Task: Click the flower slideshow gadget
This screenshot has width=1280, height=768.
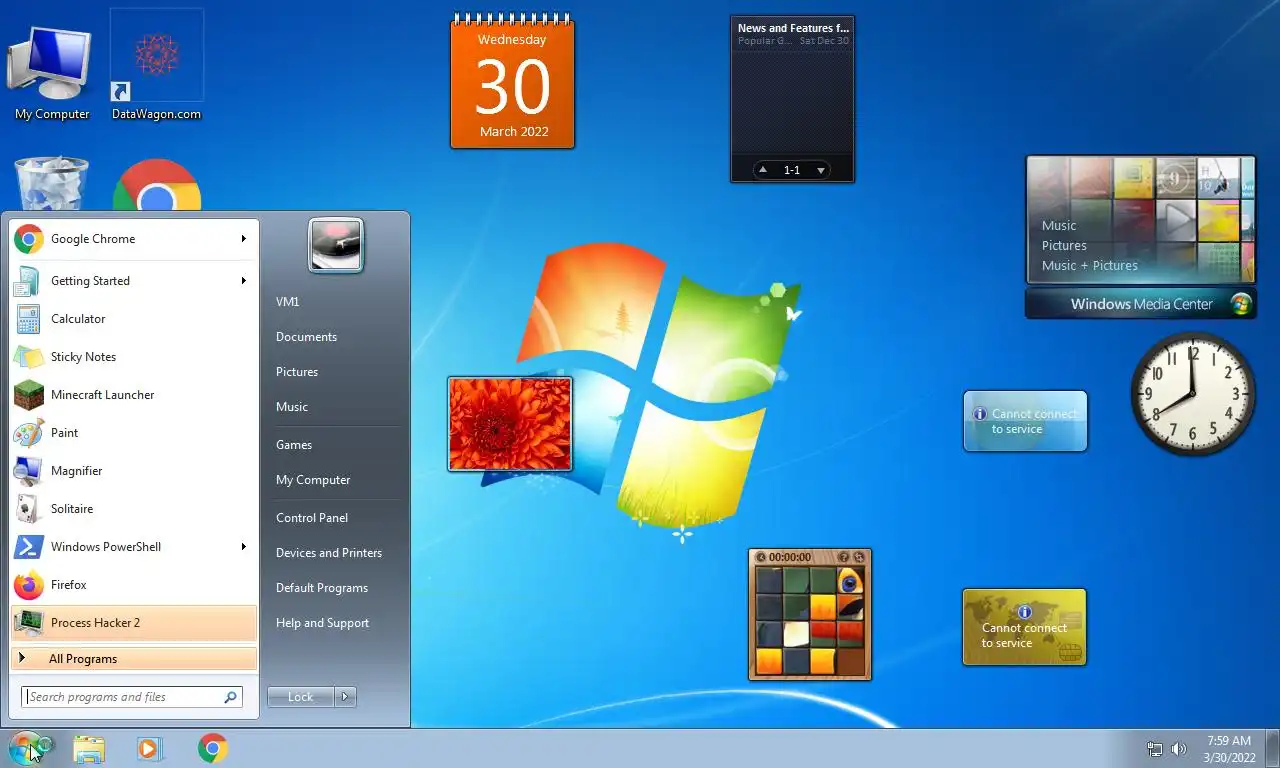Action: click(510, 423)
